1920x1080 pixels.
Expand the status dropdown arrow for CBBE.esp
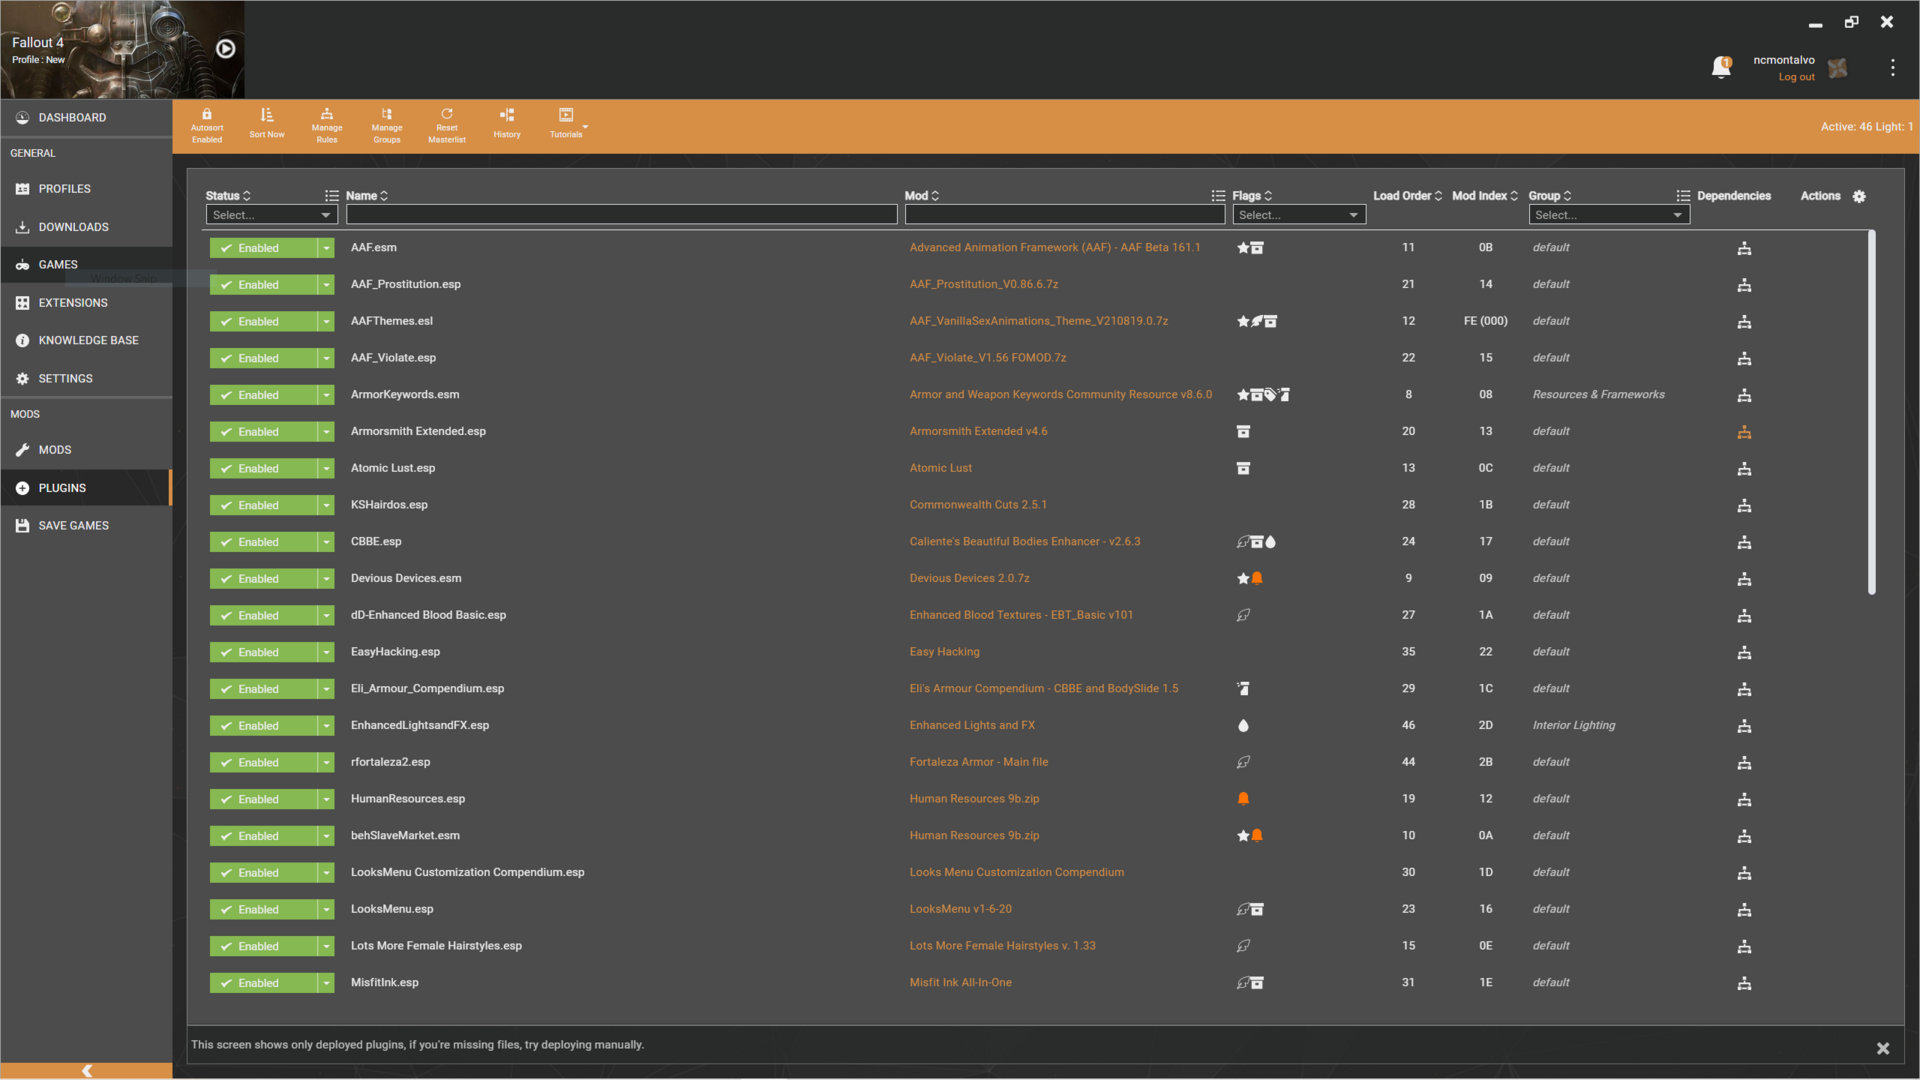326,542
